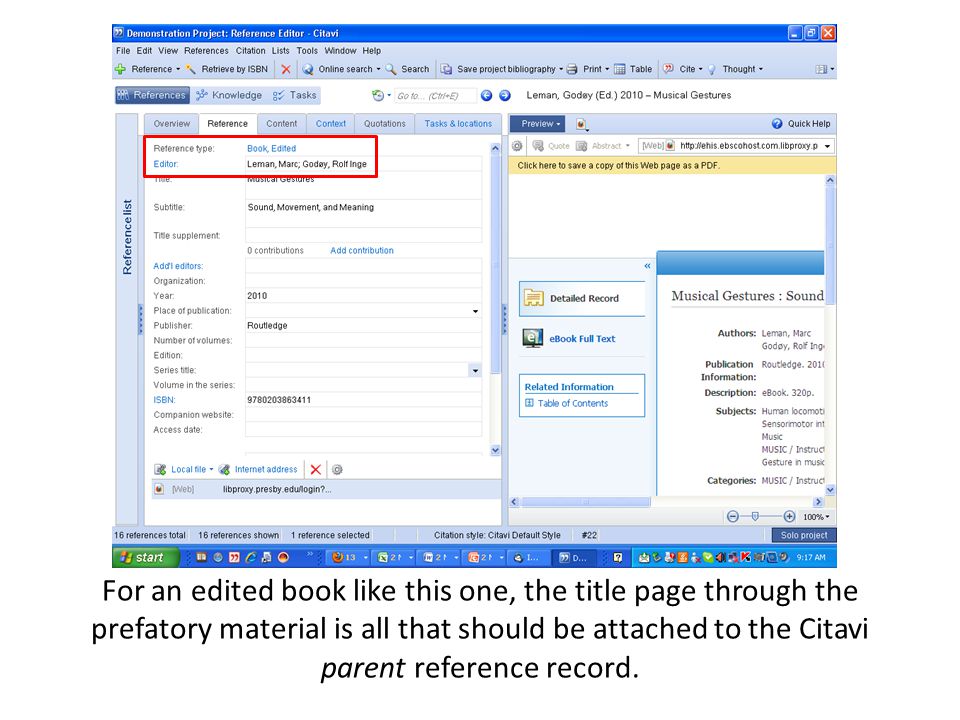Click the zoom in plus icon
Screen dimensions: 960x720
tap(789, 517)
